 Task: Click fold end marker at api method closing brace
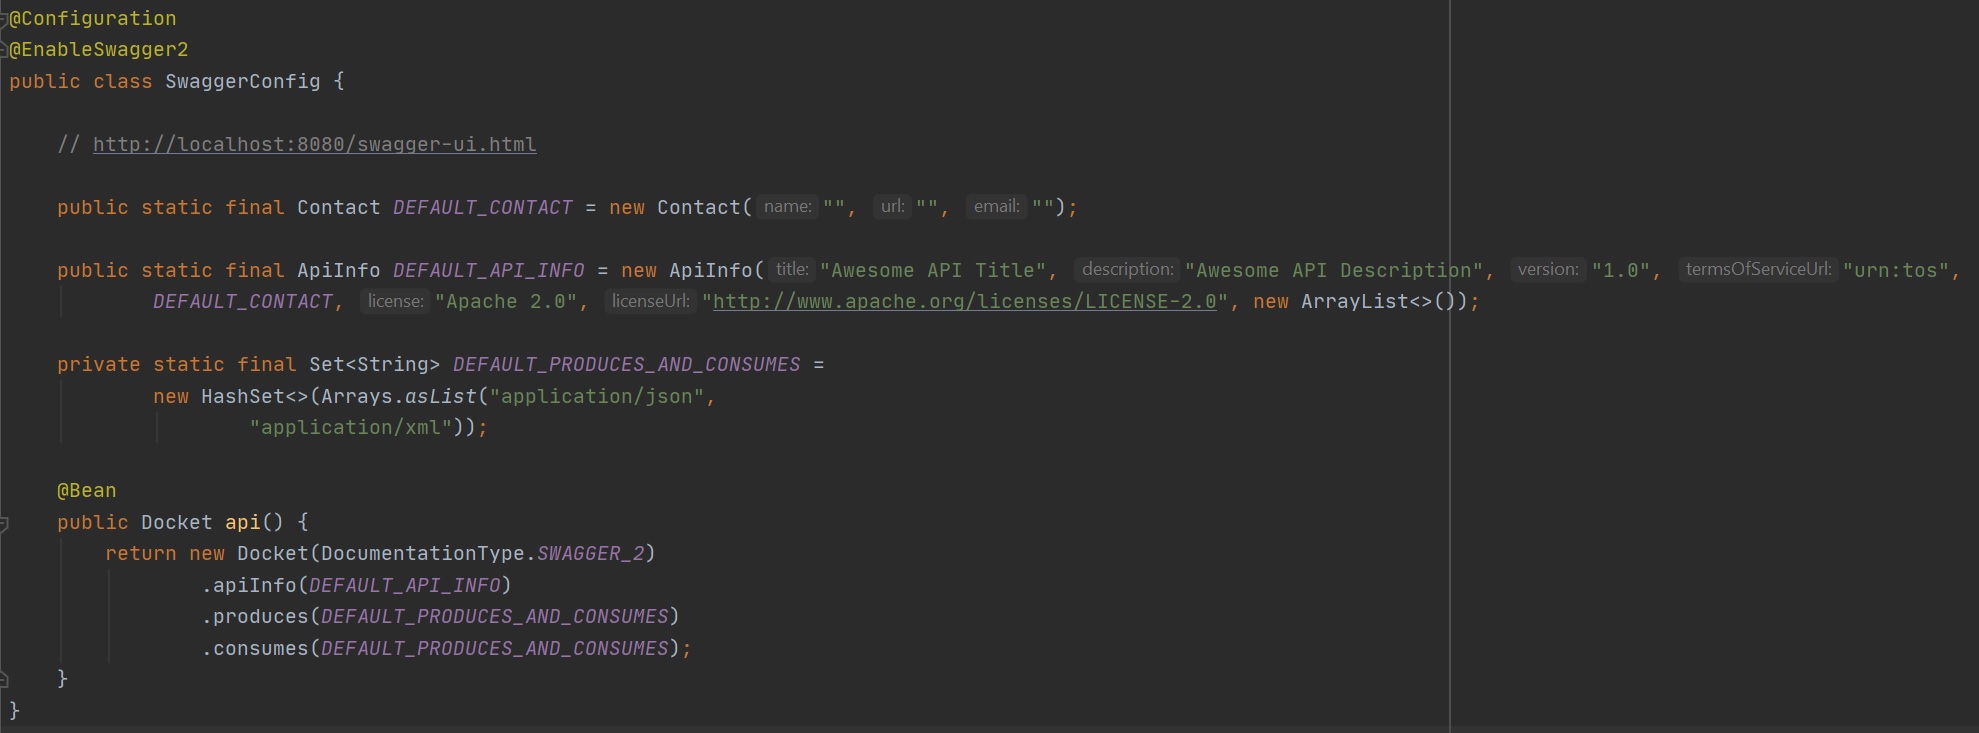coord(4,679)
